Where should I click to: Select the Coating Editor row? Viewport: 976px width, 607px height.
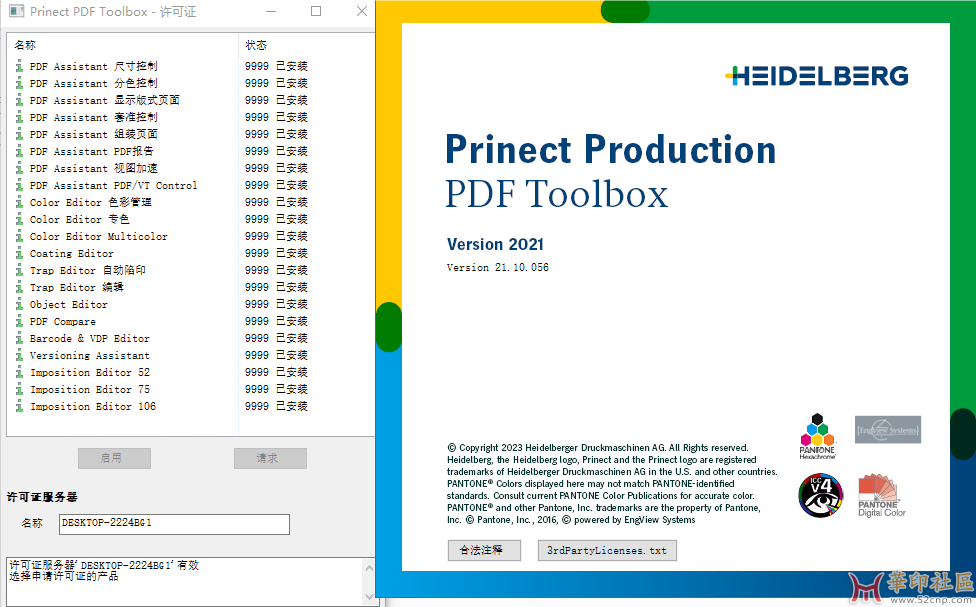190,253
